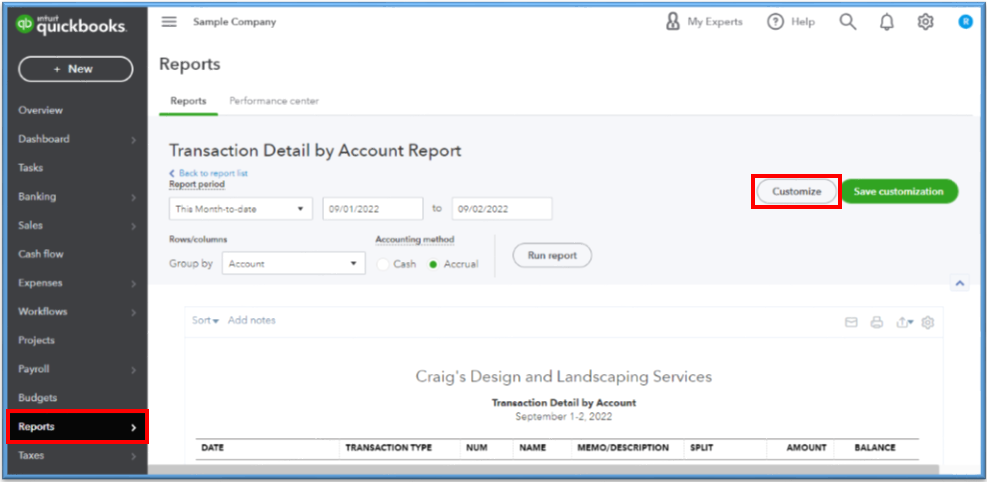Click the horizontal scrollbar below the report
This screenshot has width=987, height=482.
click(543, 470)
